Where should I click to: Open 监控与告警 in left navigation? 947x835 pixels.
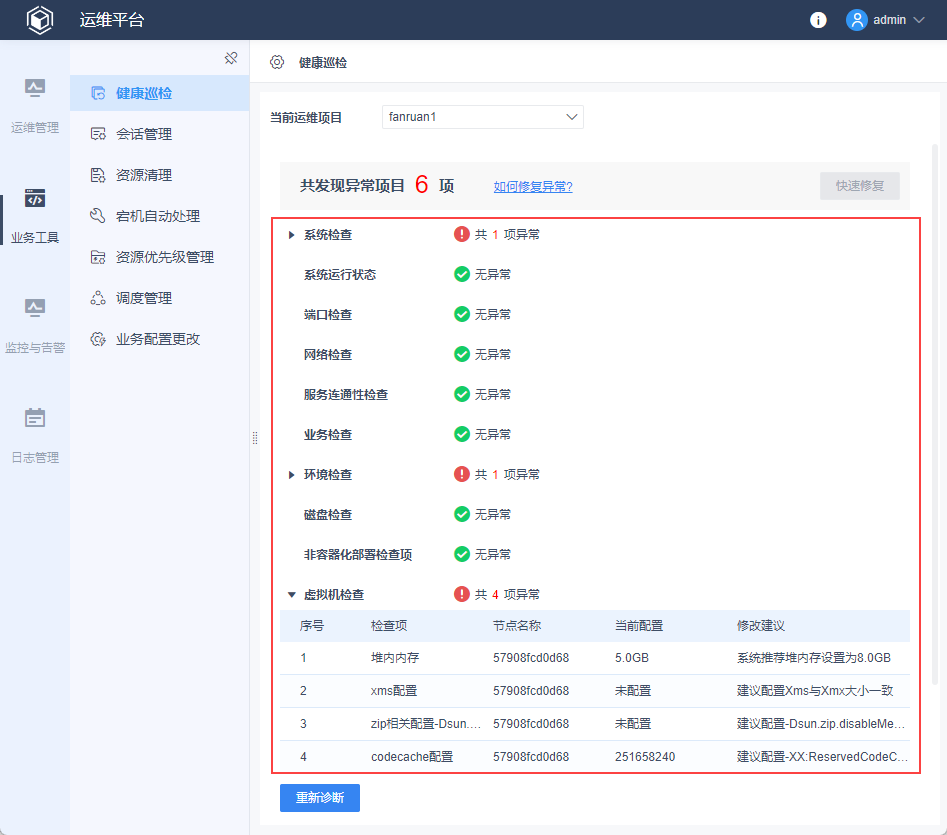point(35,325)
